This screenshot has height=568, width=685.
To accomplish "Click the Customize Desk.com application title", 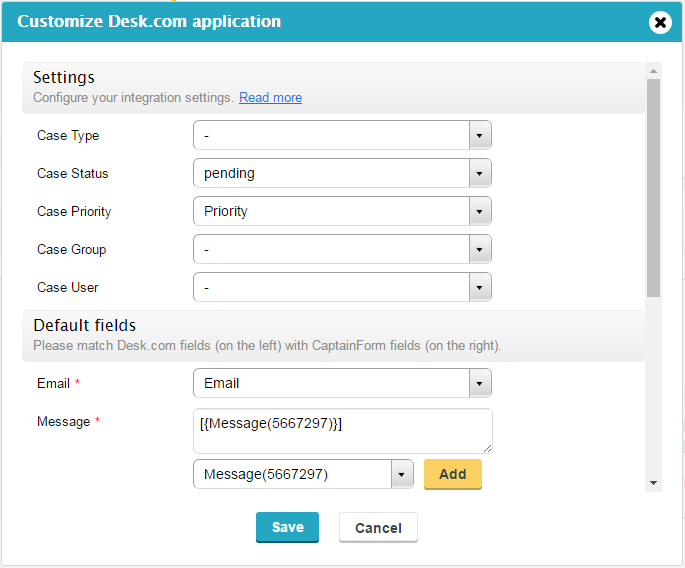I will [149, 21].
